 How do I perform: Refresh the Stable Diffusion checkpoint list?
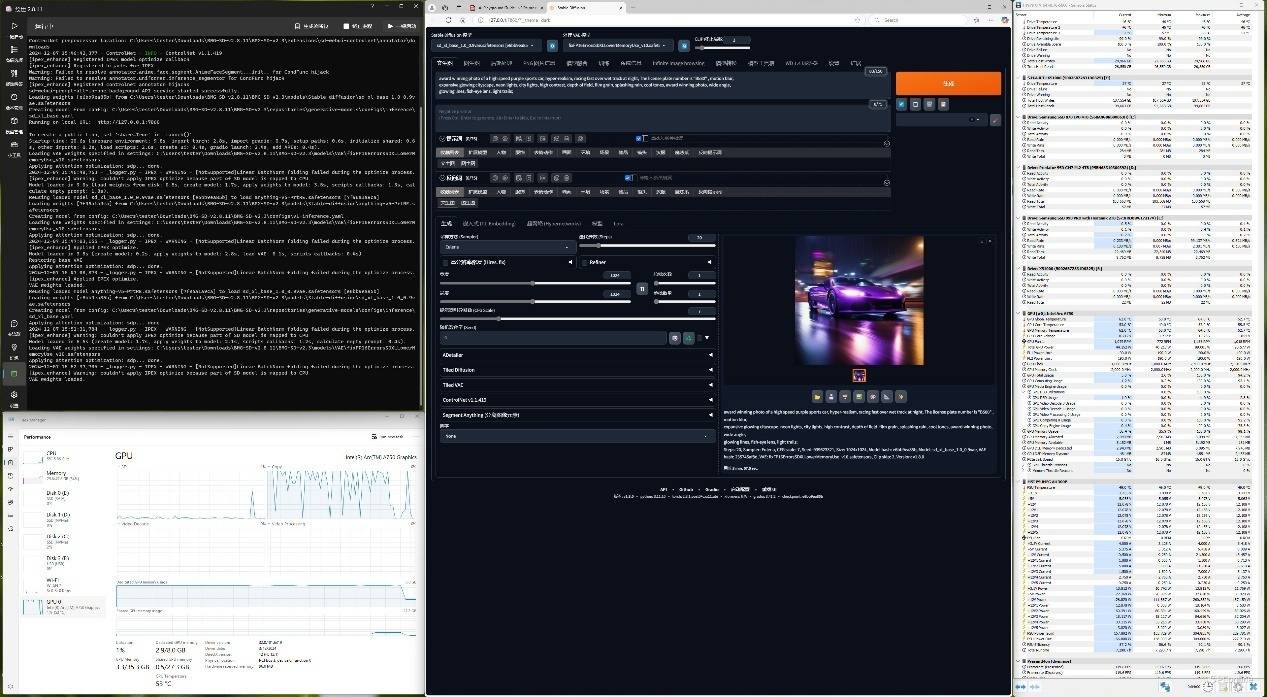click(x=553, y=45)
